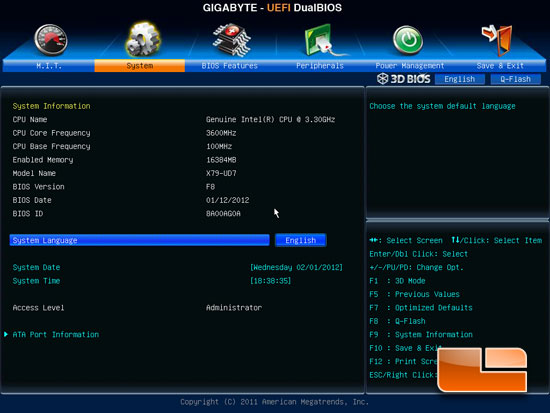The width and height of the screenshot is (550, 413).
Task: Click help text Choose the system default language
Action: pyautogui.click(x=442, y=106)
